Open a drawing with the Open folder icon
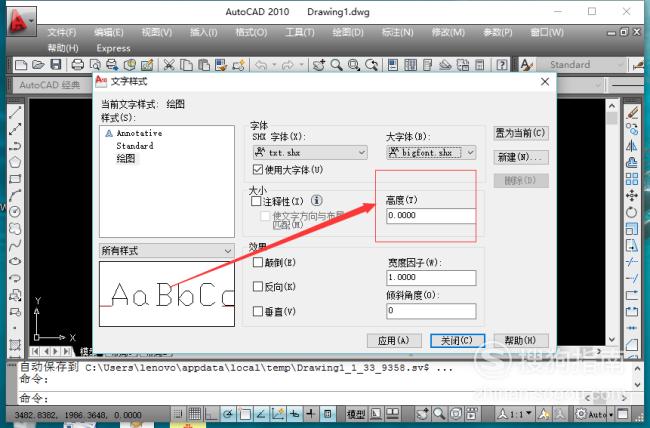Screen dimensions: 650x428 pos(38,65)
